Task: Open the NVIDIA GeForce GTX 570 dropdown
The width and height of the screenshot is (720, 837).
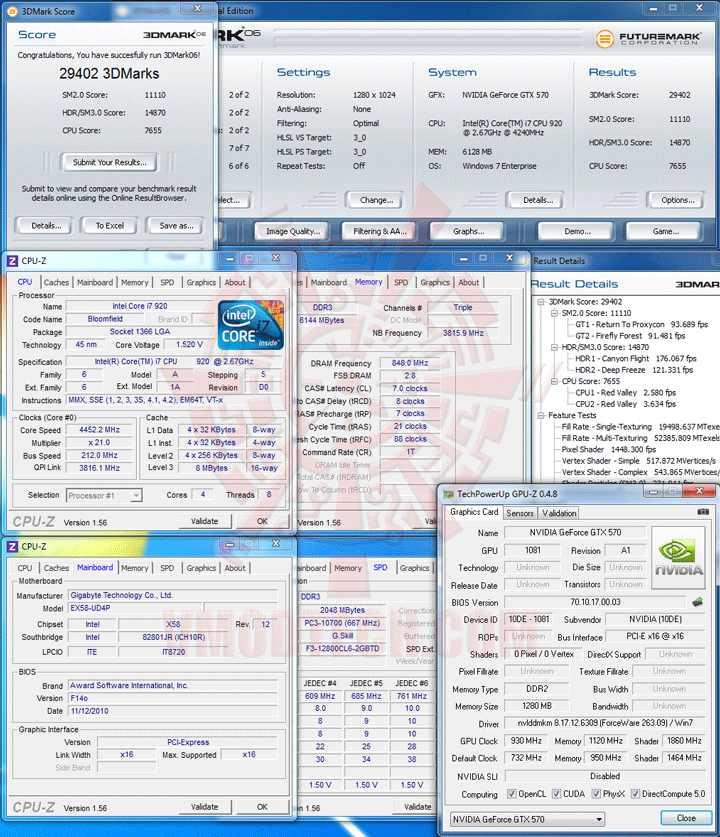Action: (527, 819)
